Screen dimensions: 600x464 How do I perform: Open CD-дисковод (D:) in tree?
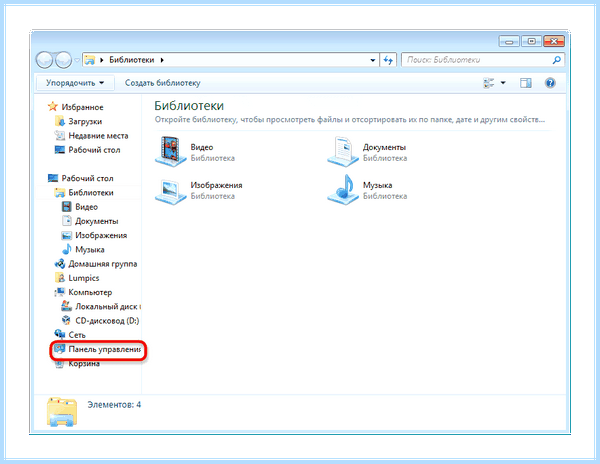(x=107, y=321)
